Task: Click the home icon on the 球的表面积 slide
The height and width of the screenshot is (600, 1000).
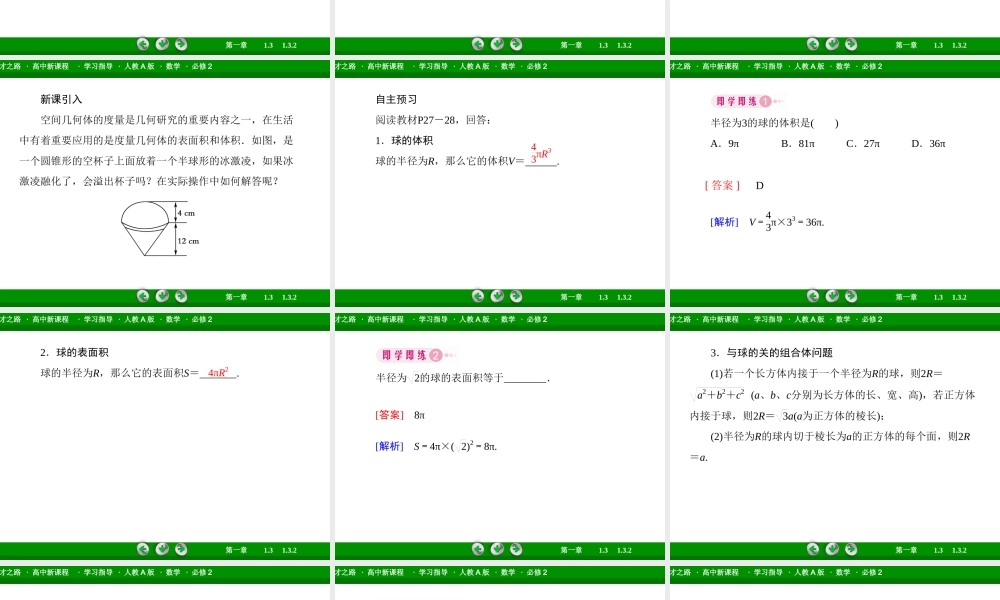Action: pyautogui.click(x=161, y=297)
